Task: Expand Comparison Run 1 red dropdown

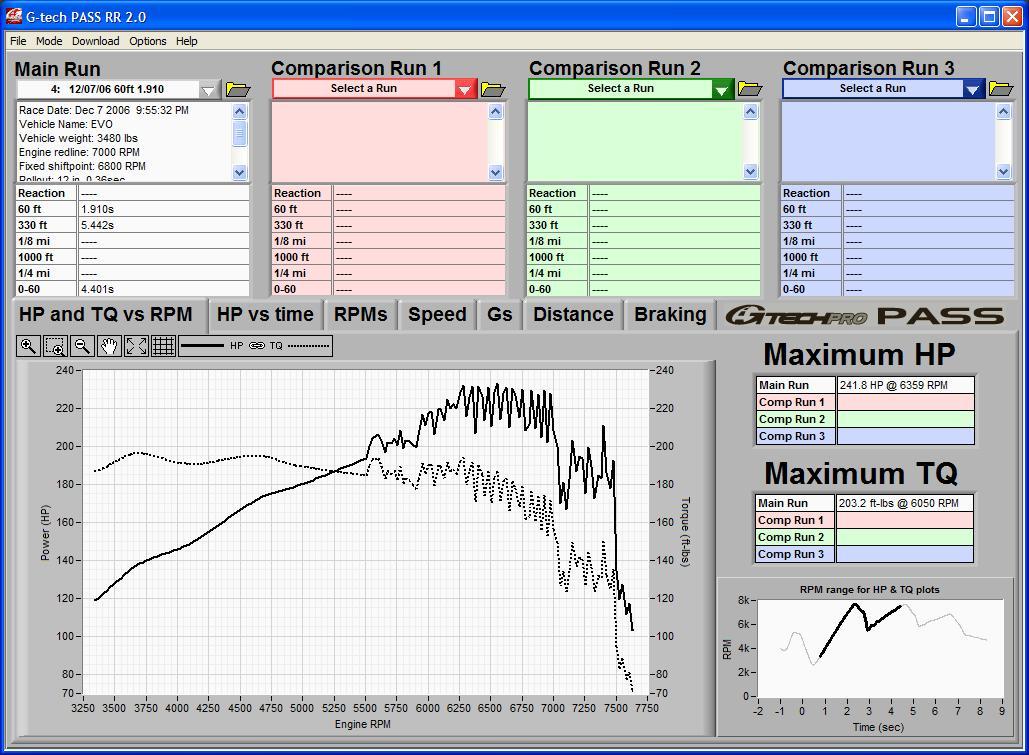Action: tap(465, 89)
